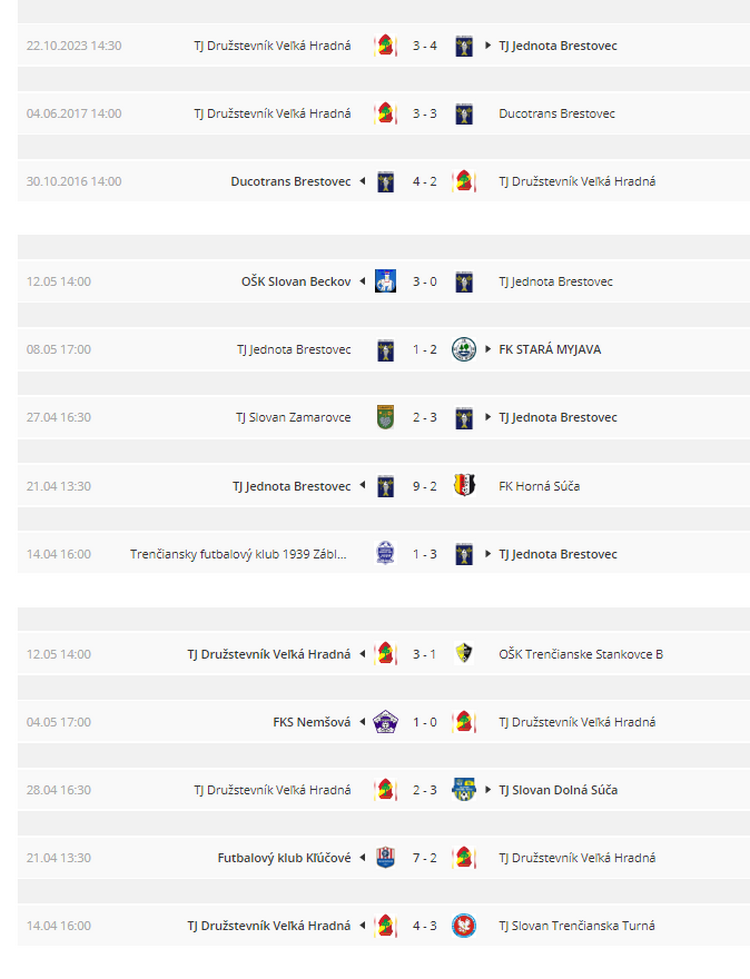Screen dimensions: 750x979
Task: Click the Futbalový klub Kľúčové crest
Action: pos(385,857)
